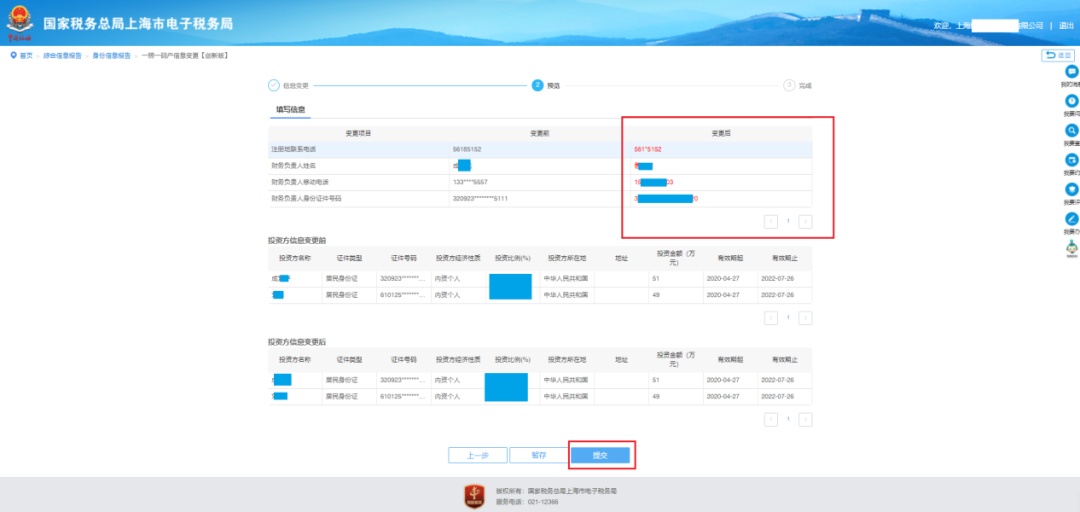Screen dimensions: 1080x512
Task: Go back with the 上一步 button
Action: pos(477,455)
